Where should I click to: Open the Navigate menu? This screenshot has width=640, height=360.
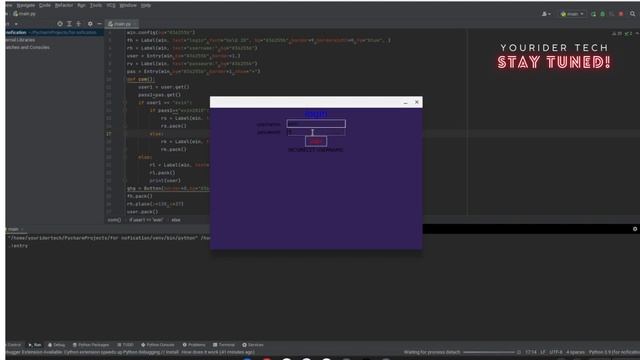pos(26,5)
